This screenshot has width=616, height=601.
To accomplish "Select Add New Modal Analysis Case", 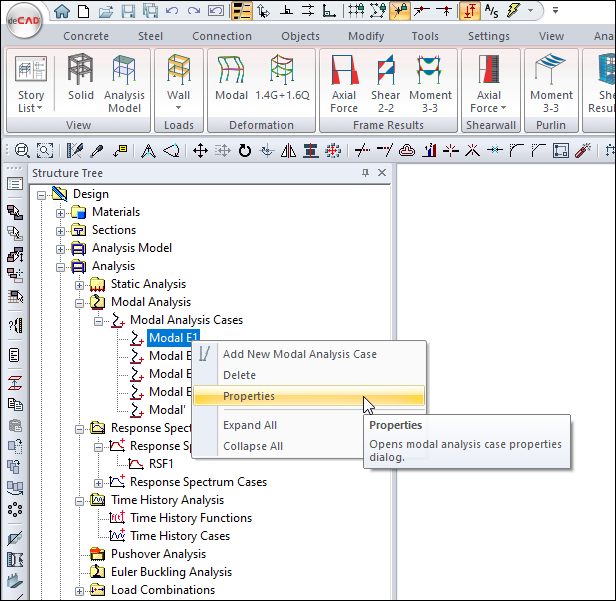I will tap(299, 354).
